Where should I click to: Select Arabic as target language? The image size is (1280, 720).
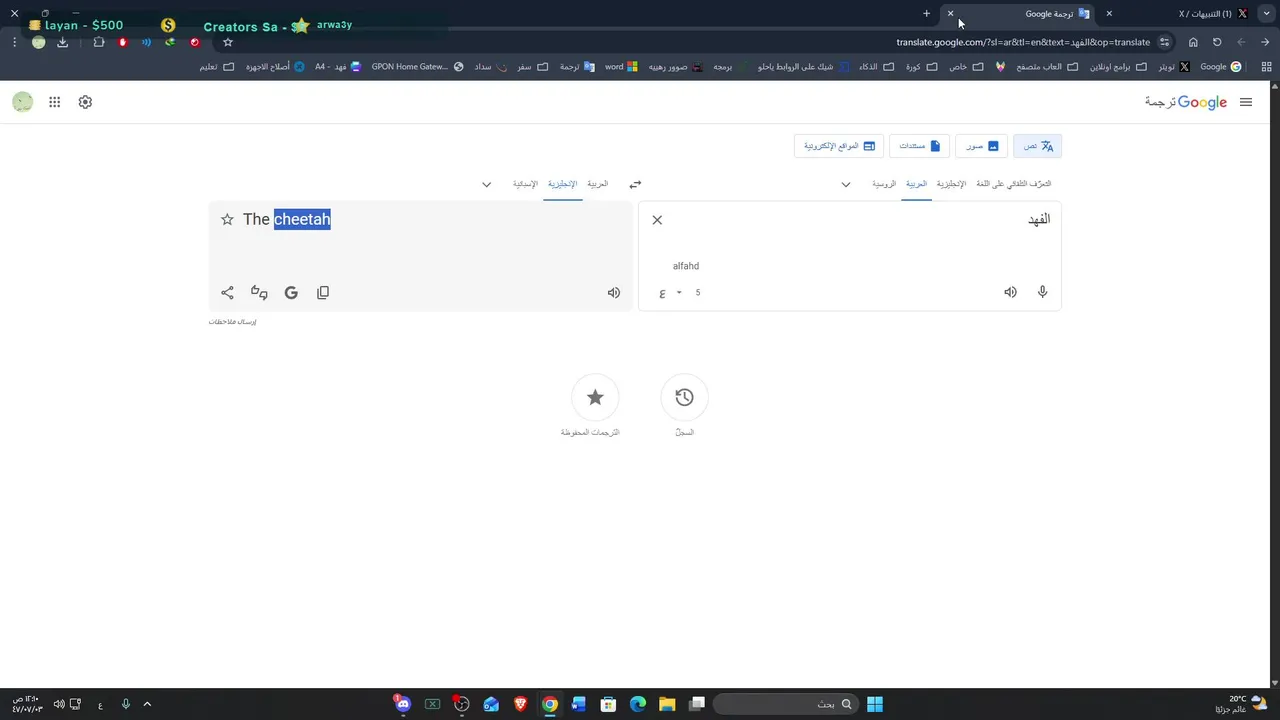597,184
